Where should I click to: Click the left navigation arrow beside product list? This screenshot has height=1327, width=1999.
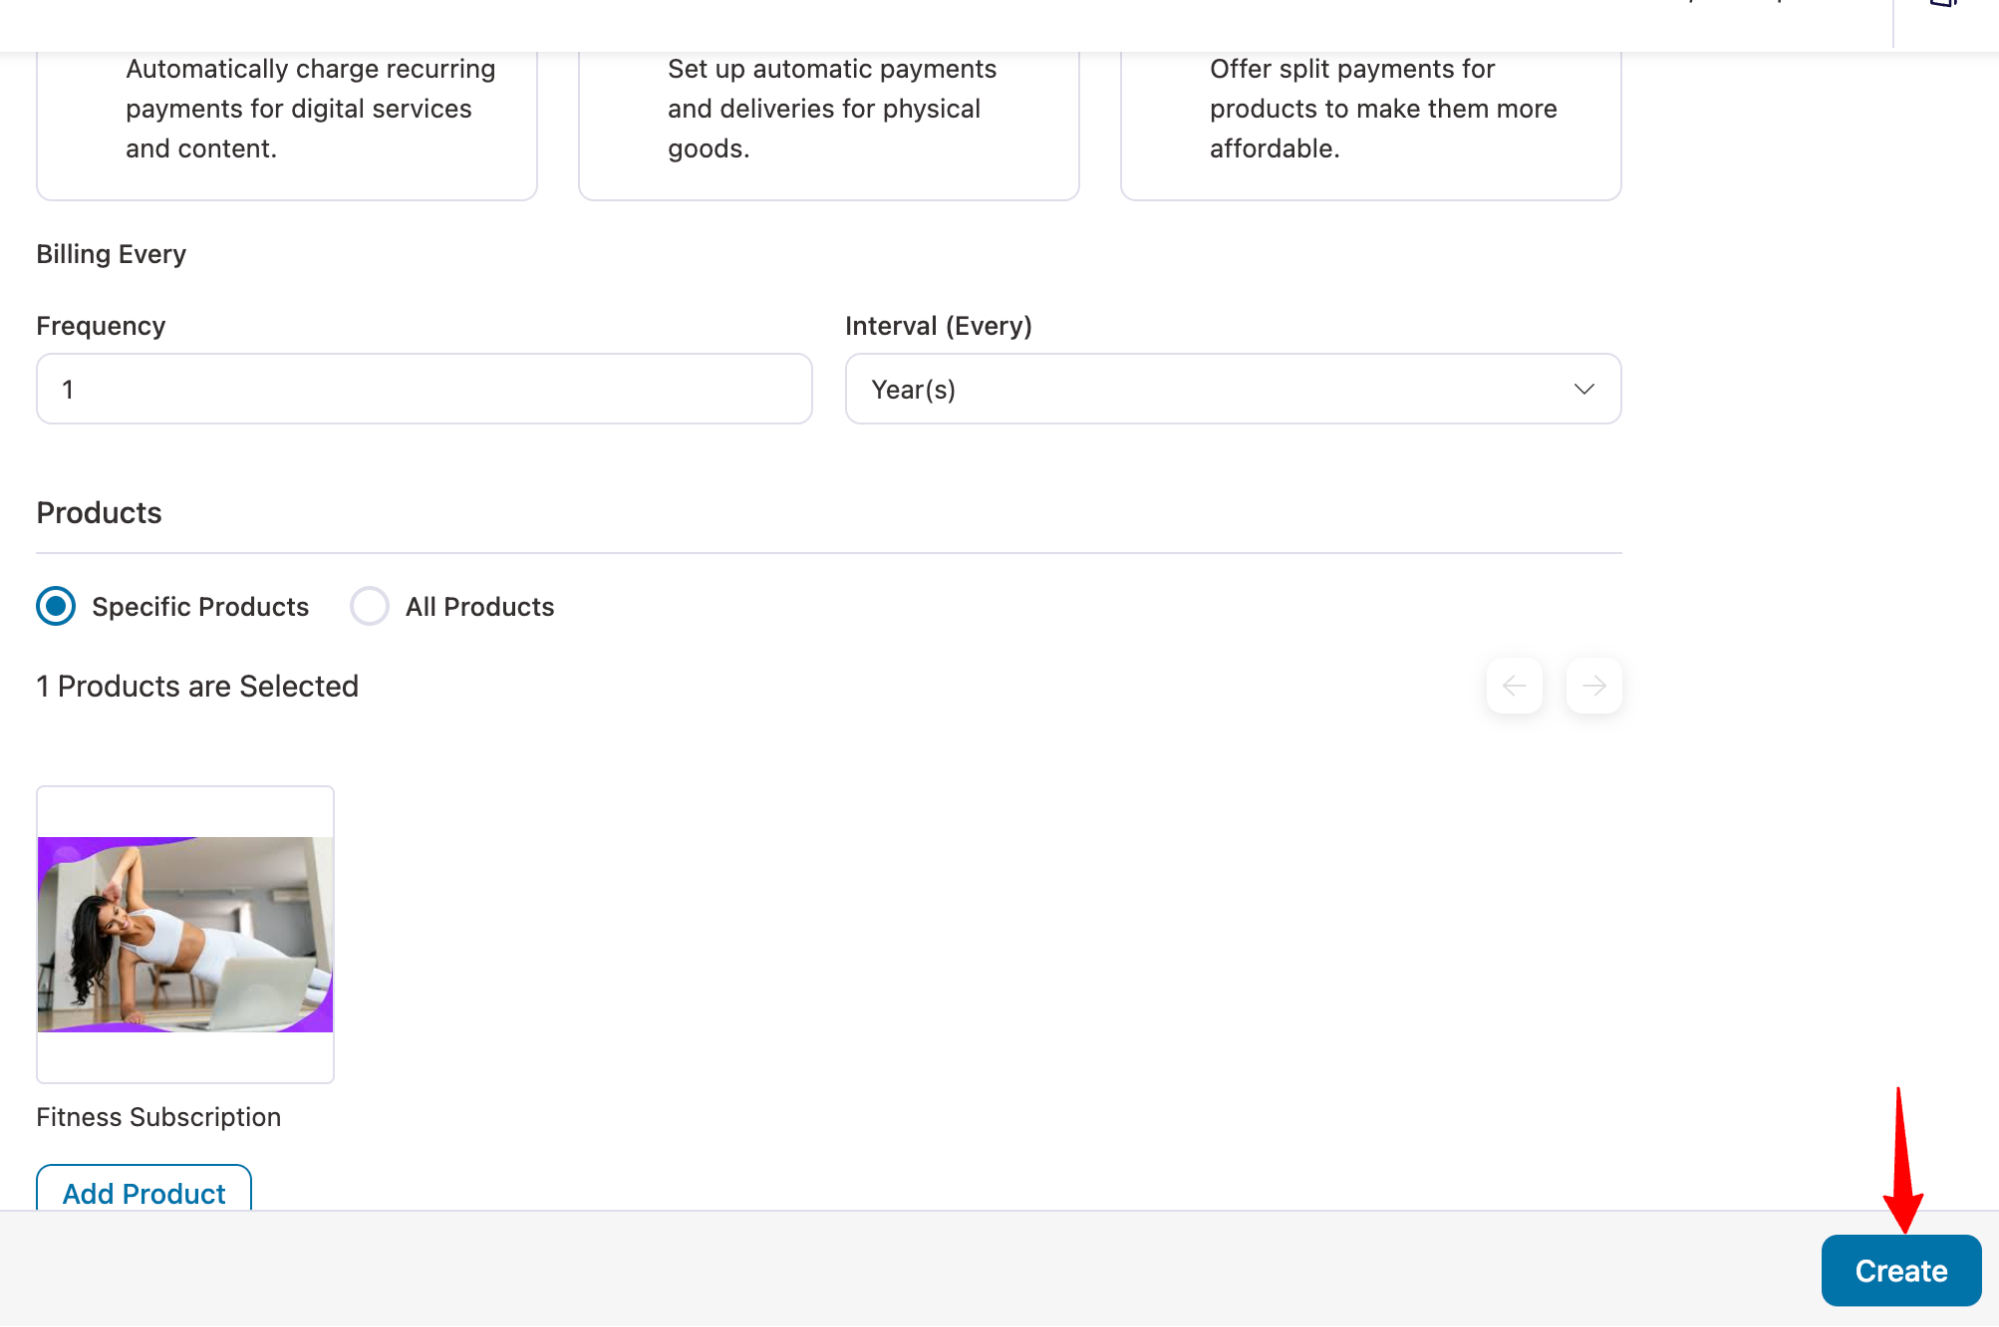click(1514, 686)
